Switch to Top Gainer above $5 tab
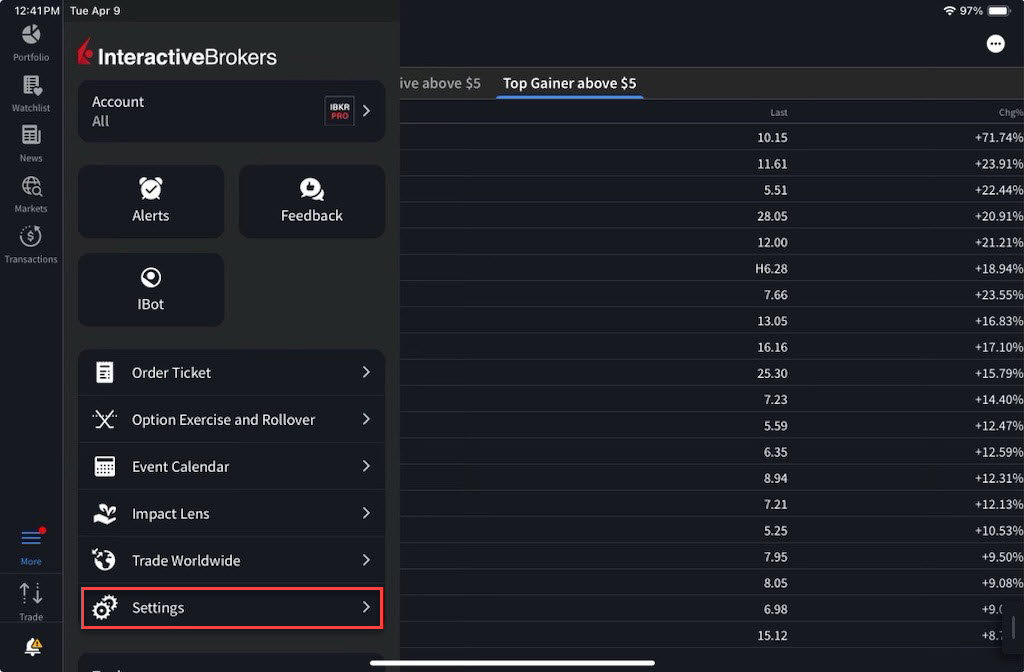Viewport: 1024px width, 672px height. click(x=569, y=83)
